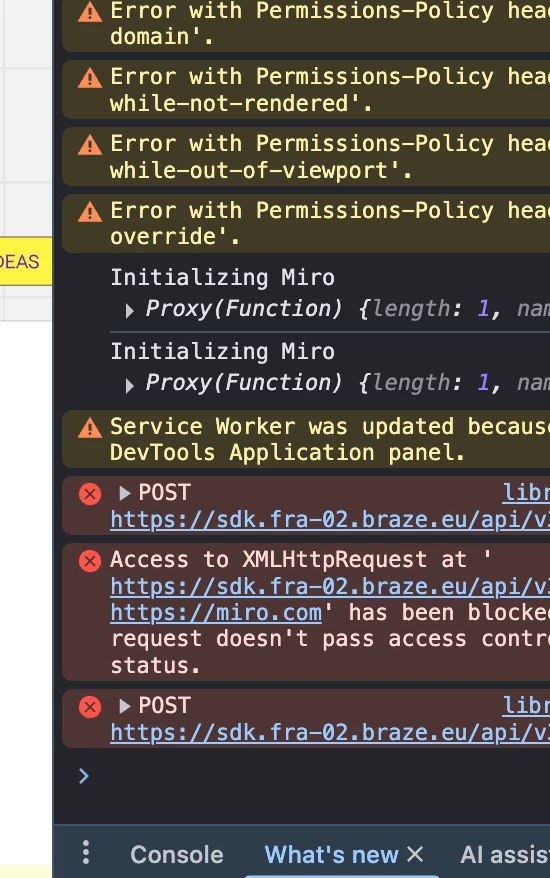Click the console prompt chevron
550x878 pixels.
pyautogui.click(x=84, y=776)
